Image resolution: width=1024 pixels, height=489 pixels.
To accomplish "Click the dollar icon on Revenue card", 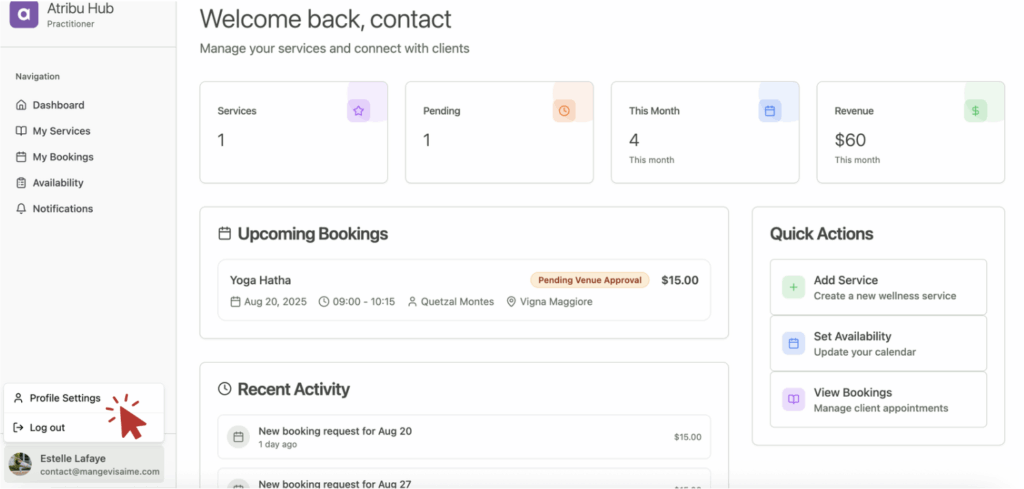I will point(975,111).
